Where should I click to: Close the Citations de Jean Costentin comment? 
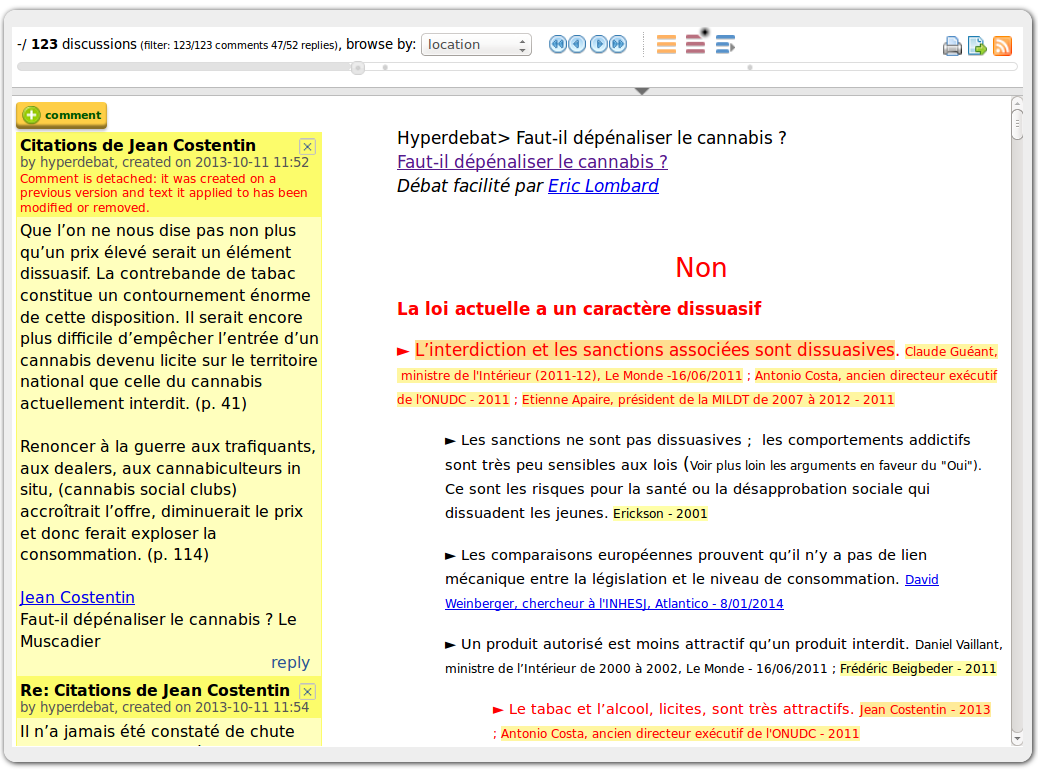307,146
